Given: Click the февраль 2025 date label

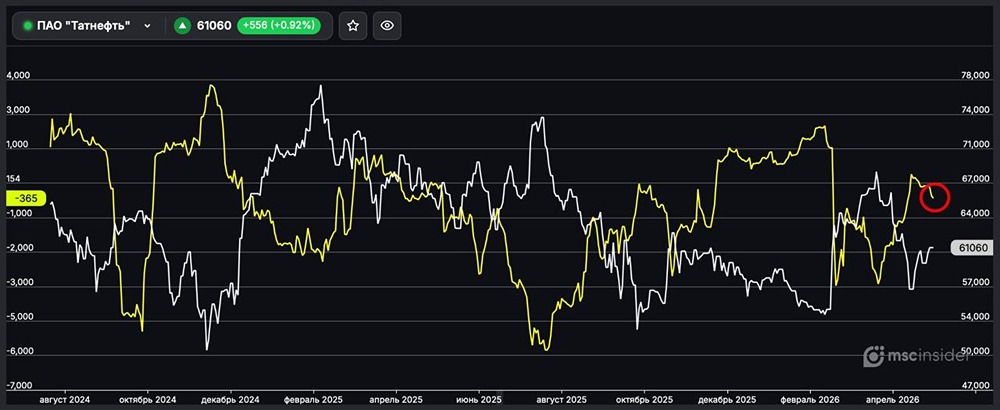Looking at the screenshot, I should pyautogui.click(x=314, y=398).
